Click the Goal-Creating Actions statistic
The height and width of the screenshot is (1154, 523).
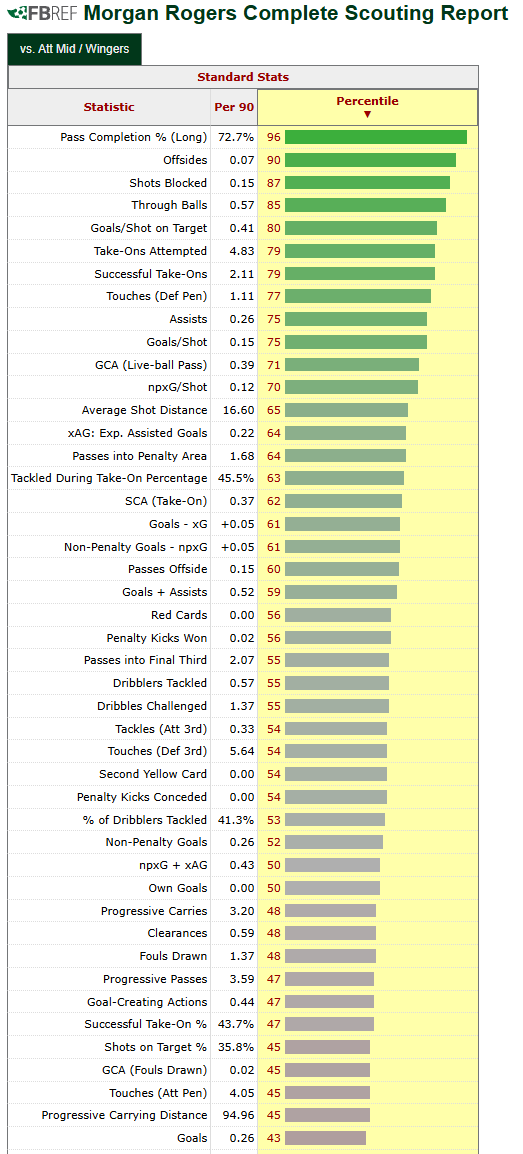click(147, 1002)
